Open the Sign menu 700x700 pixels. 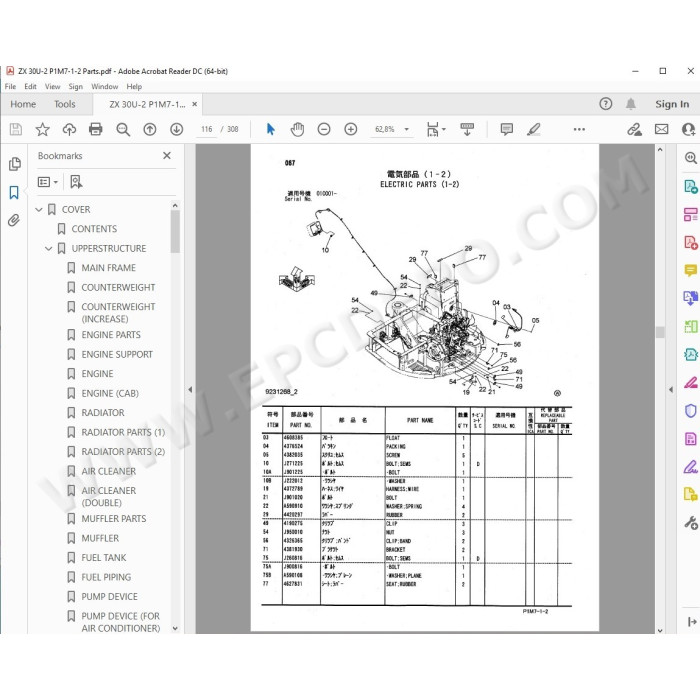75,87
